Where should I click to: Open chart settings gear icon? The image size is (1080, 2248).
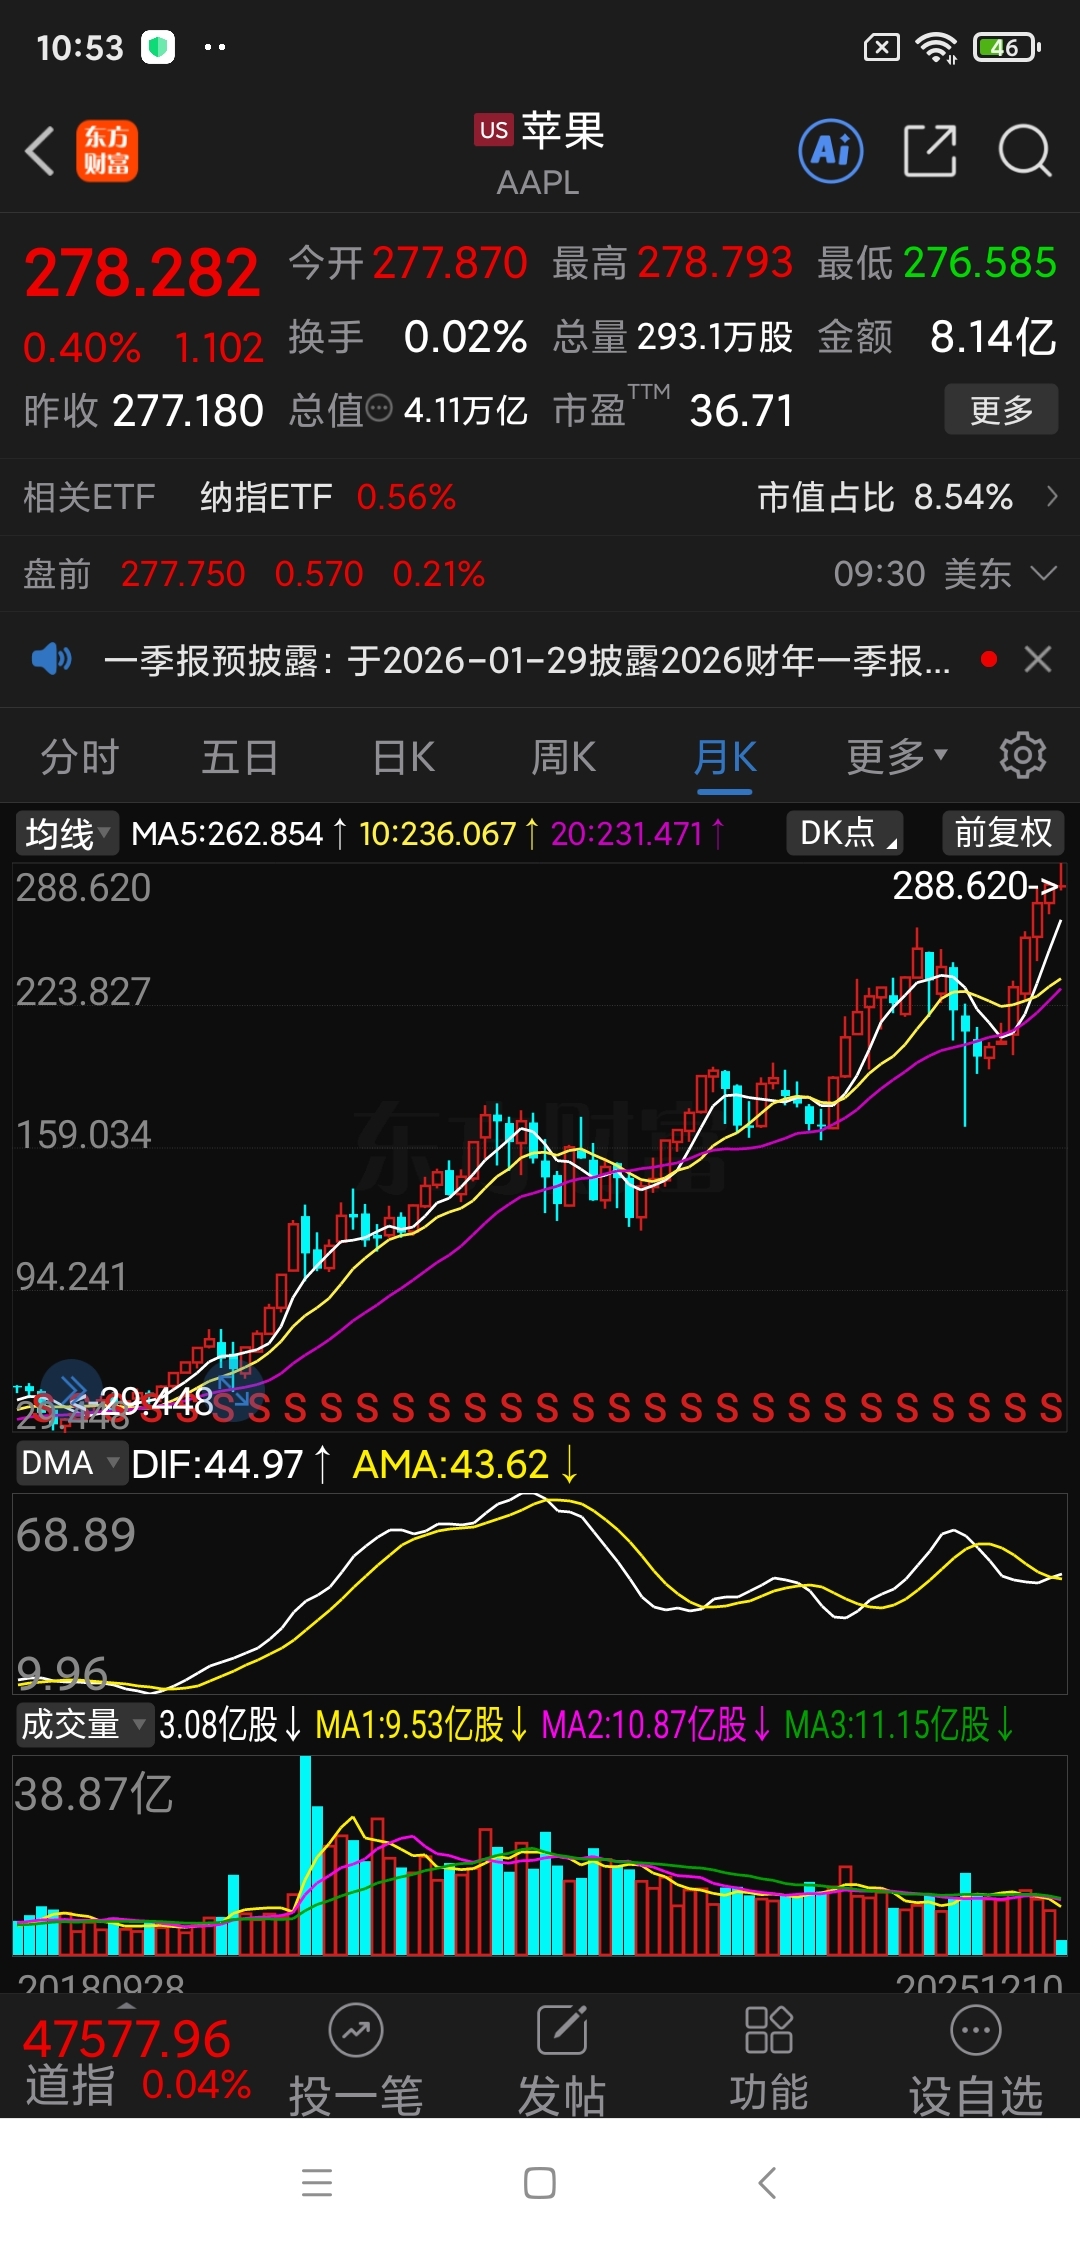(1023, 756)
